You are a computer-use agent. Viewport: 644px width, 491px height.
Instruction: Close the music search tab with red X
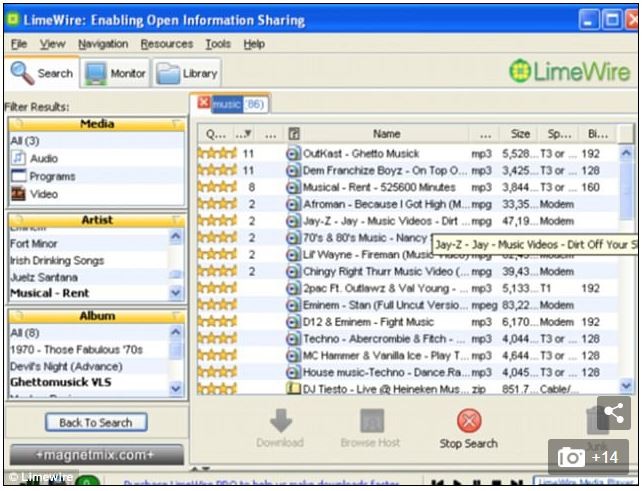pyautogui.click(x=204, y=102)
